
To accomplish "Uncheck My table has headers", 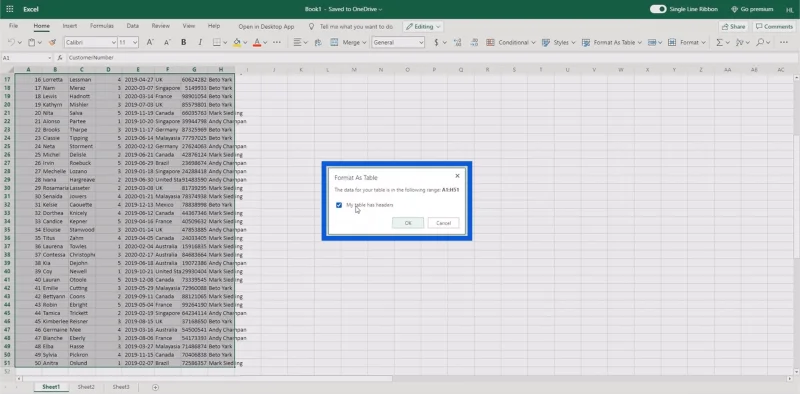I will pos(339,205).
